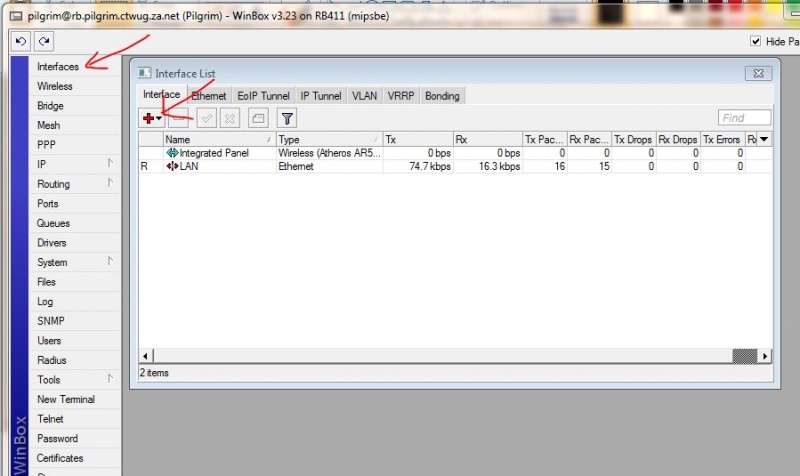The height and width of the screenshot is (476, 800).
Task: Open the Certificates menu item
Action: (60, 458)
